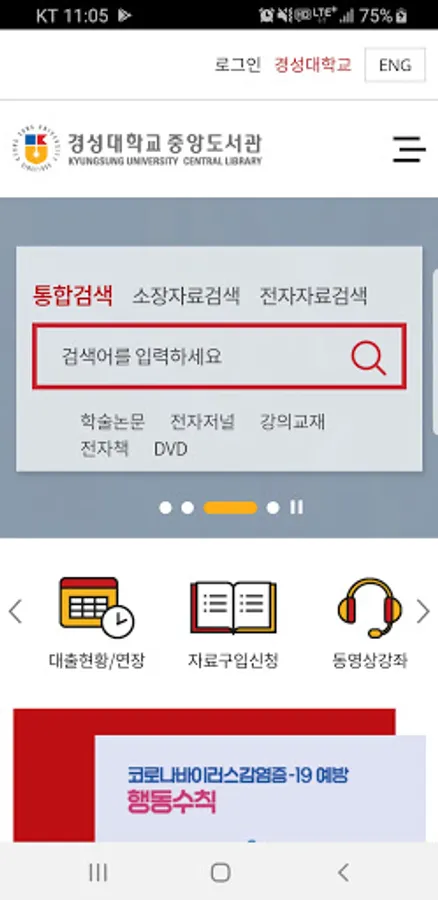The image size is (438, 900).
Task: Show next quick-menu icons with right arrow
Action: 423,611
